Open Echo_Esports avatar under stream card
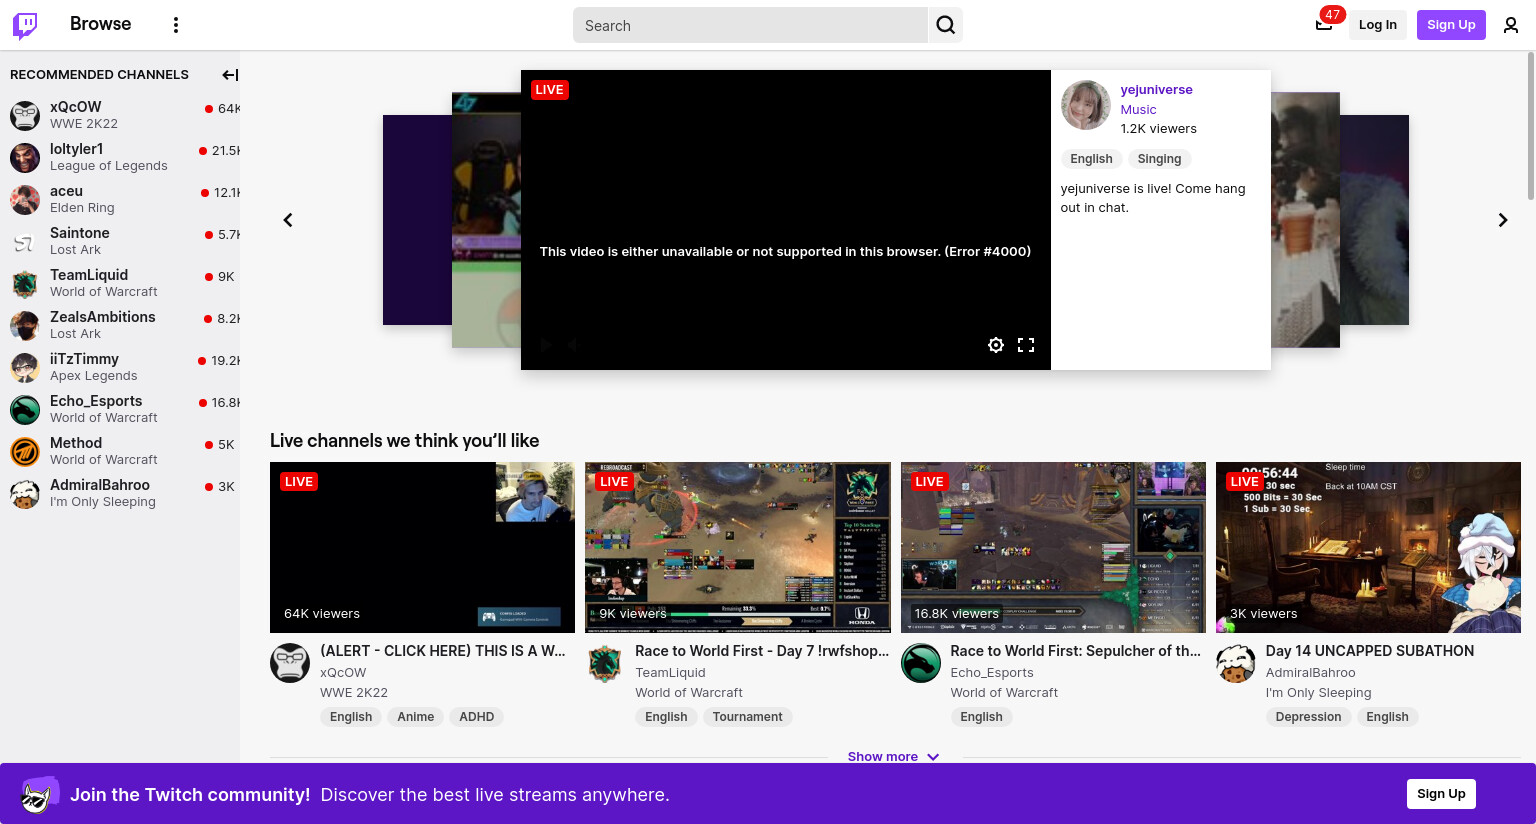This screenshot has width=1536, height=824. (921, 663)
